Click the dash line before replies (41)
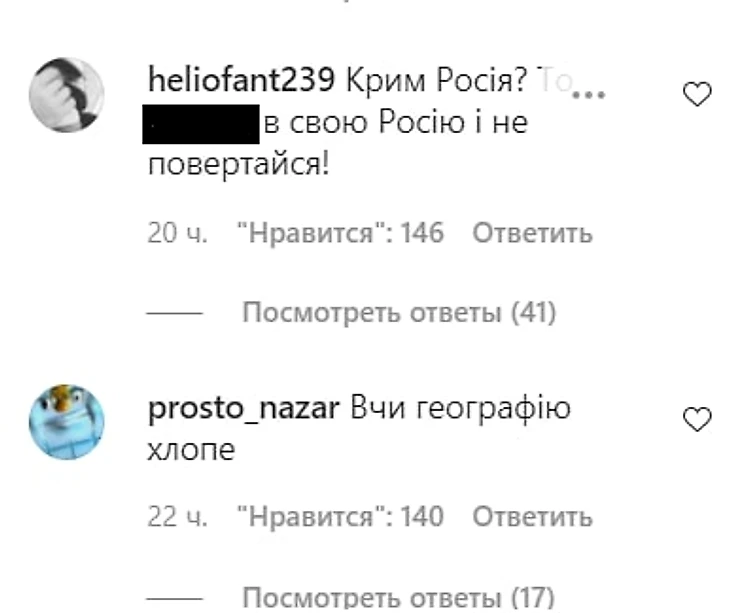 point(175,313)
